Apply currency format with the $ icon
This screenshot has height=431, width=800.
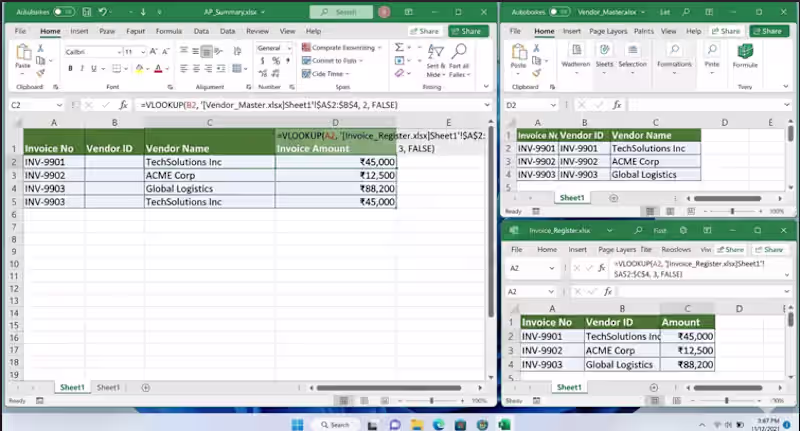tap(262, 61)
